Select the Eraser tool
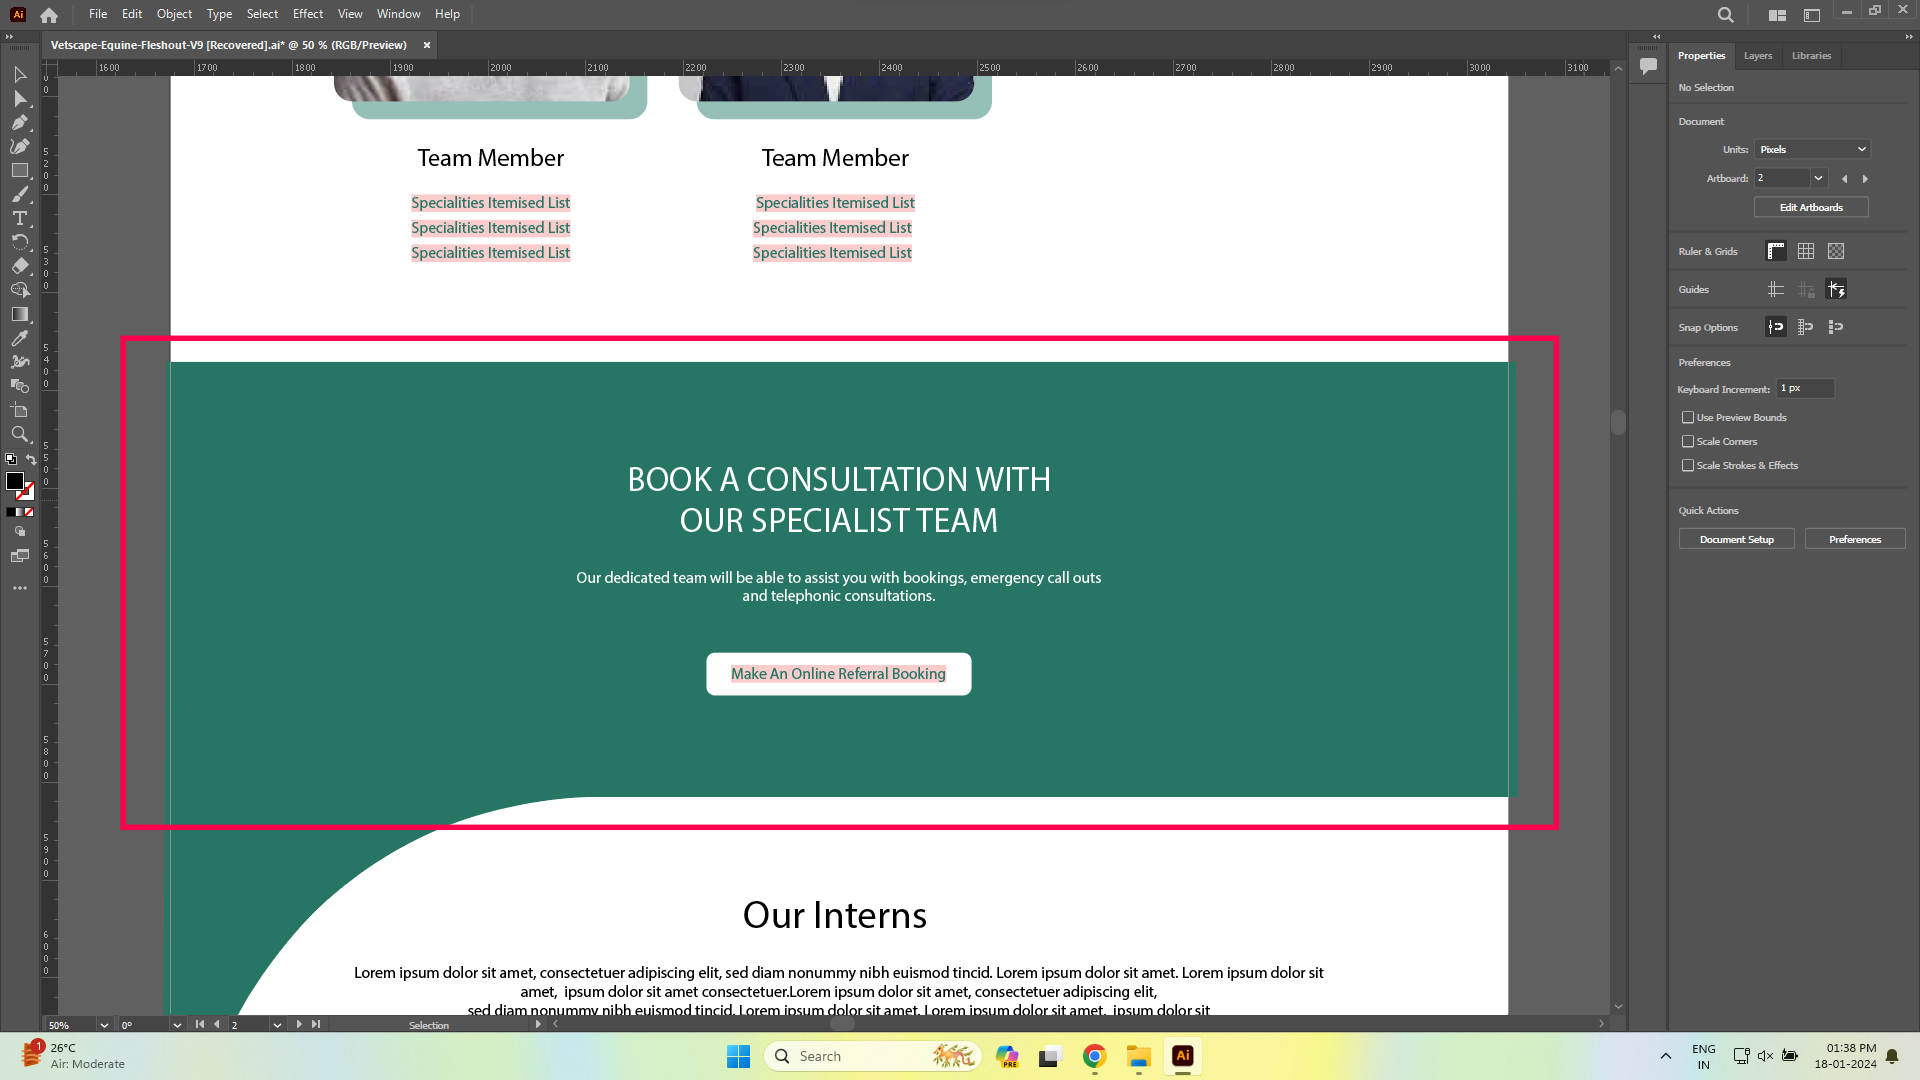Screen dimensions: 1920x1080 point(19,266)
